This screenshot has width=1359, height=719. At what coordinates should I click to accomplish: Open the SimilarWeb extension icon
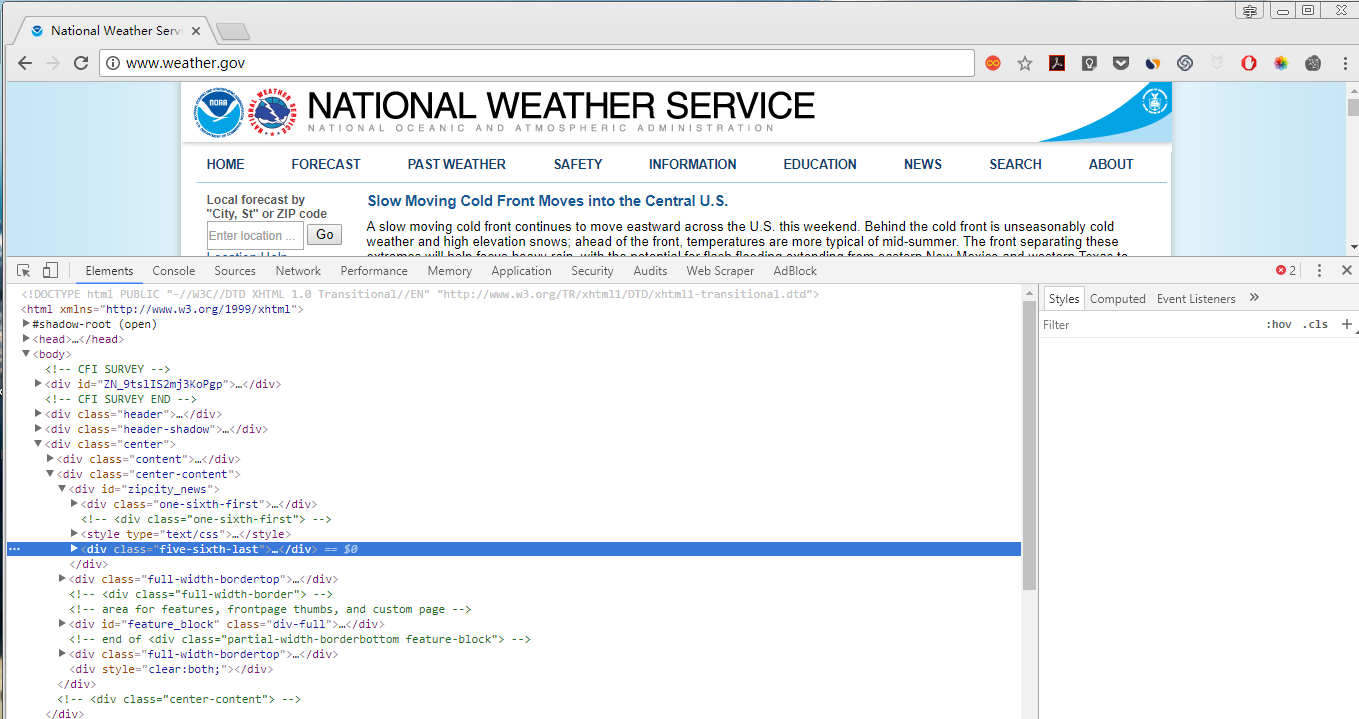click(x=1153, y=63)
